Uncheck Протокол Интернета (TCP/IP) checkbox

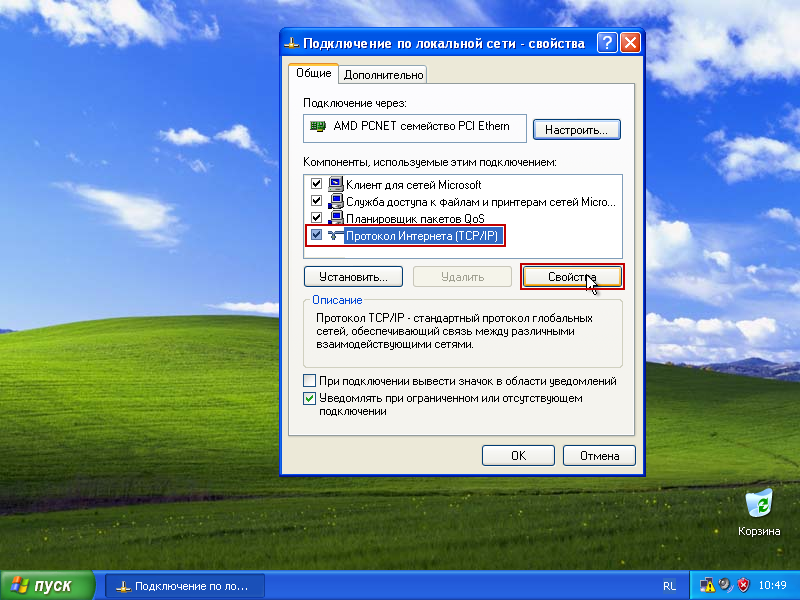click(316, 235)
